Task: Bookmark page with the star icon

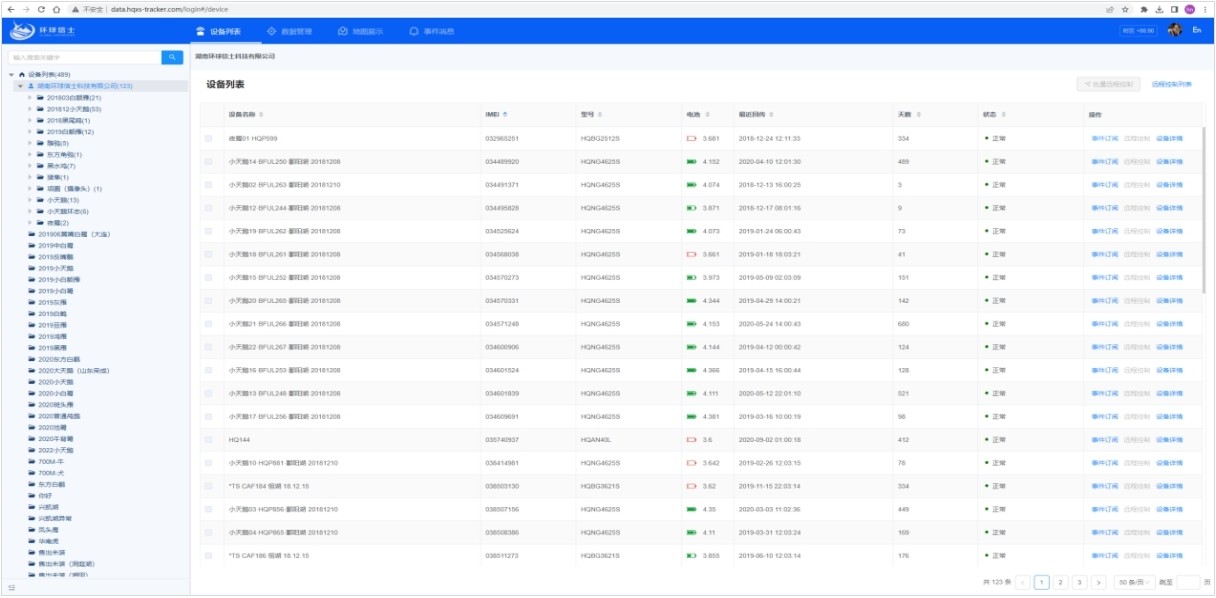Action: click(x=1125, y=9)
